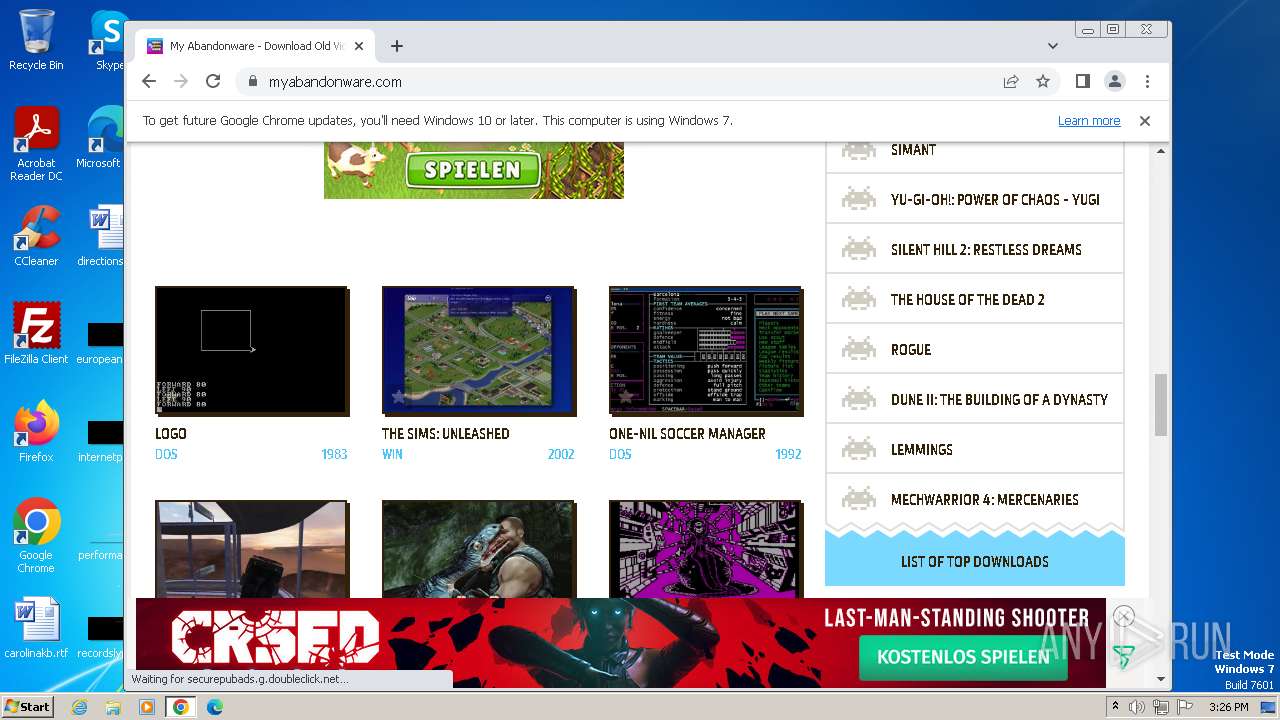The width and height of the screenshot is (1280, 720).
Task: Click the LIST OF TOP DOWNLOADS button
Action: coord(975,561)
